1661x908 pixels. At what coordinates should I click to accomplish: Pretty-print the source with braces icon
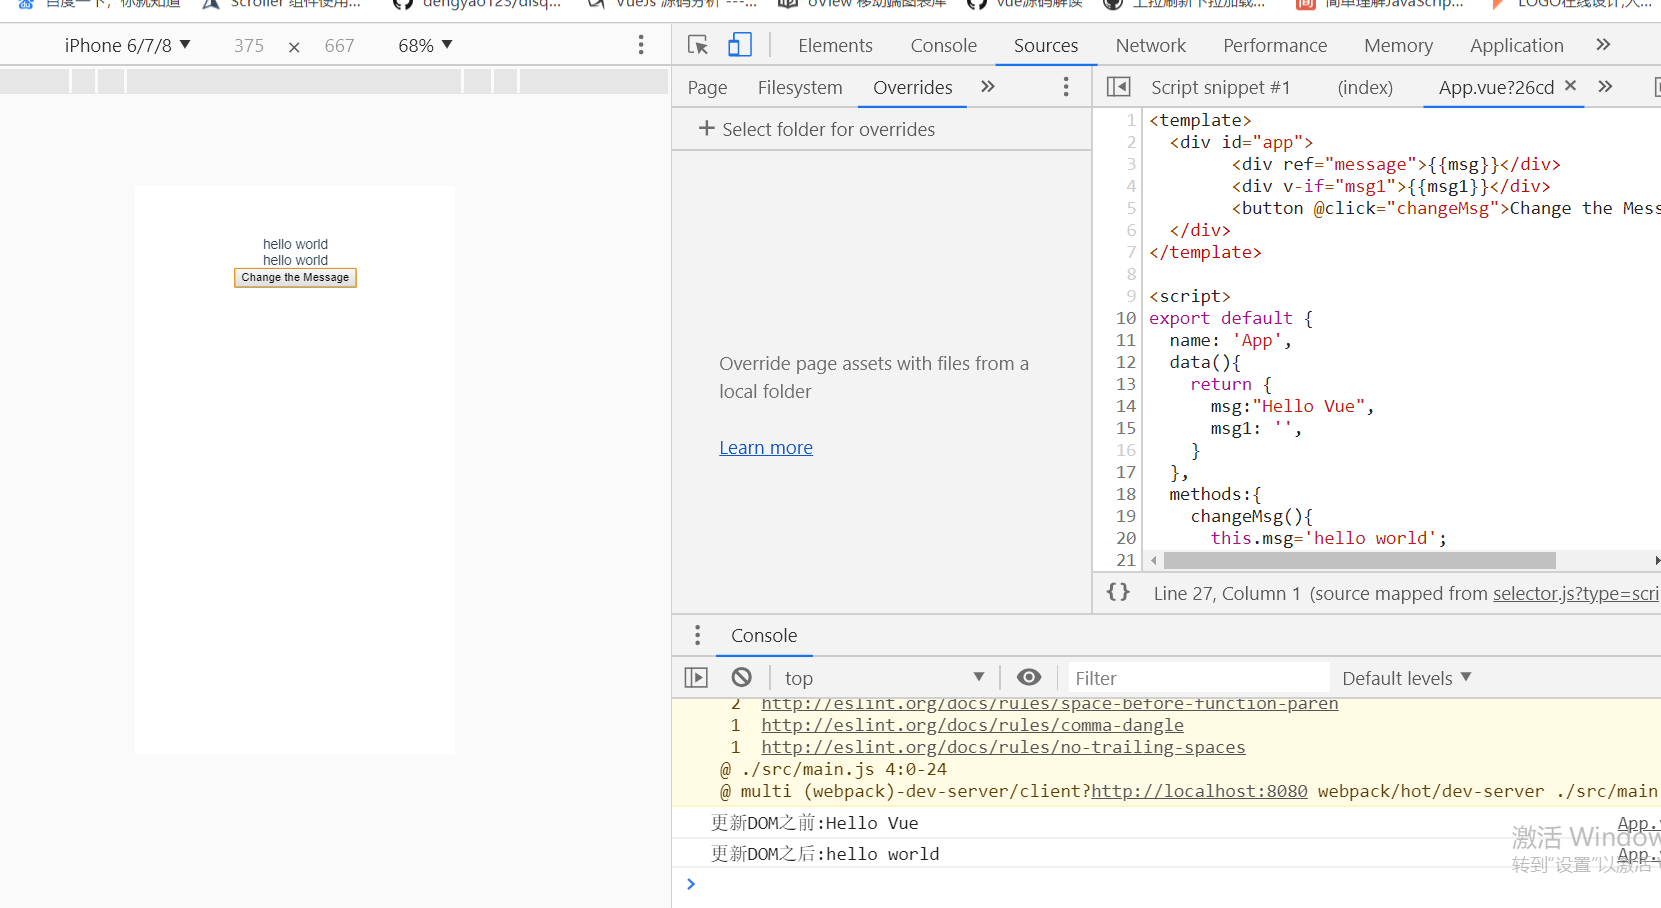click(x=1118, y=592)
